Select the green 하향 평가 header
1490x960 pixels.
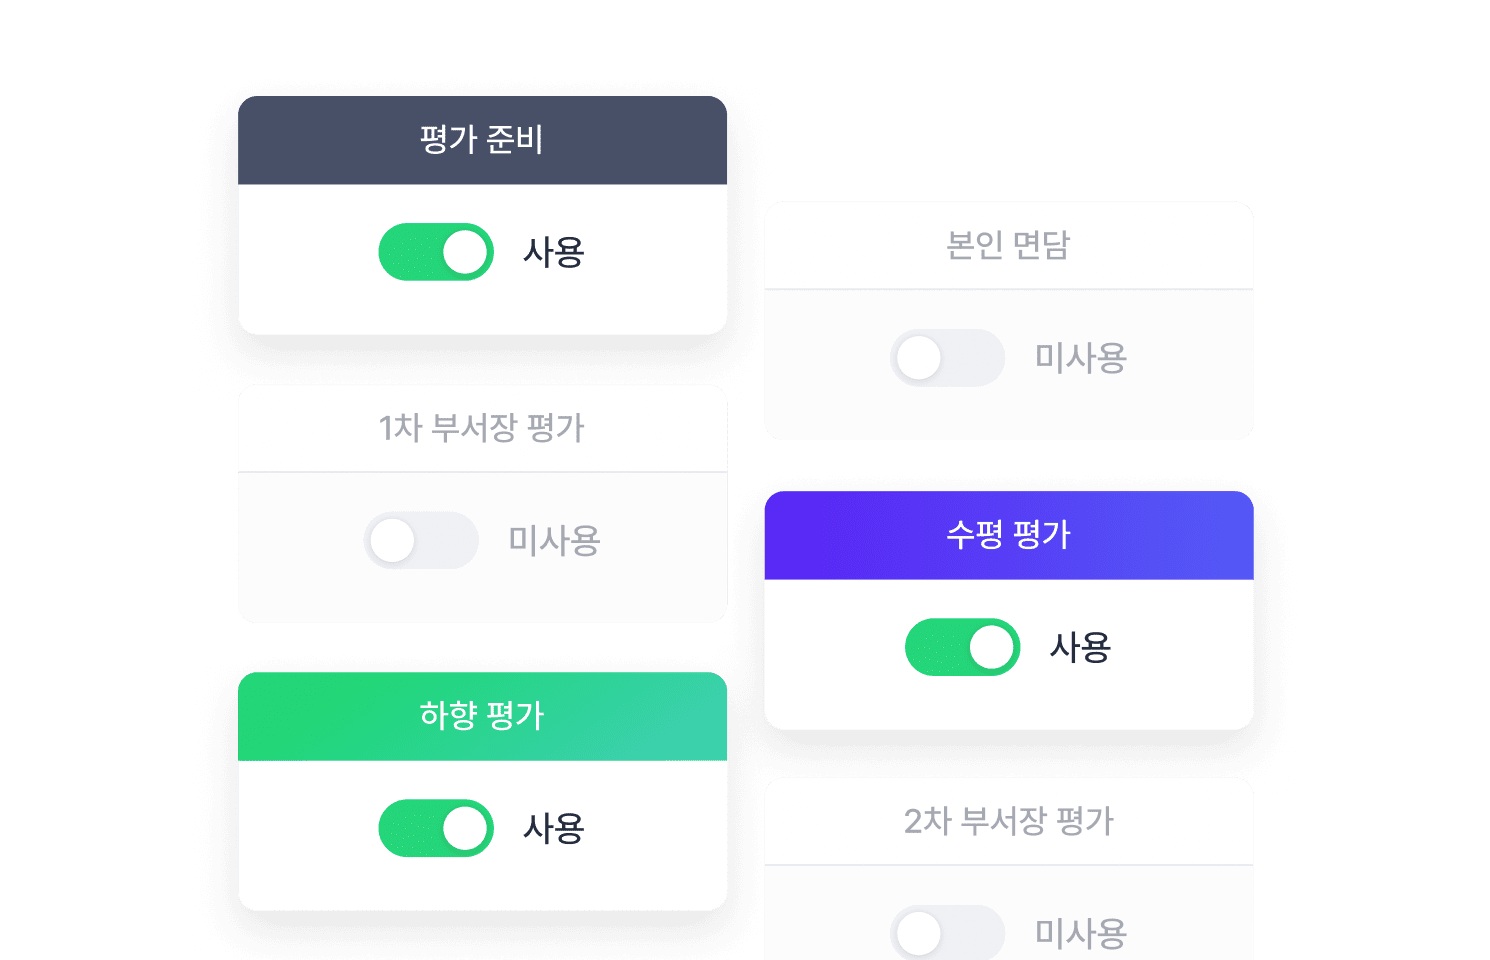[x=482, y=715]
